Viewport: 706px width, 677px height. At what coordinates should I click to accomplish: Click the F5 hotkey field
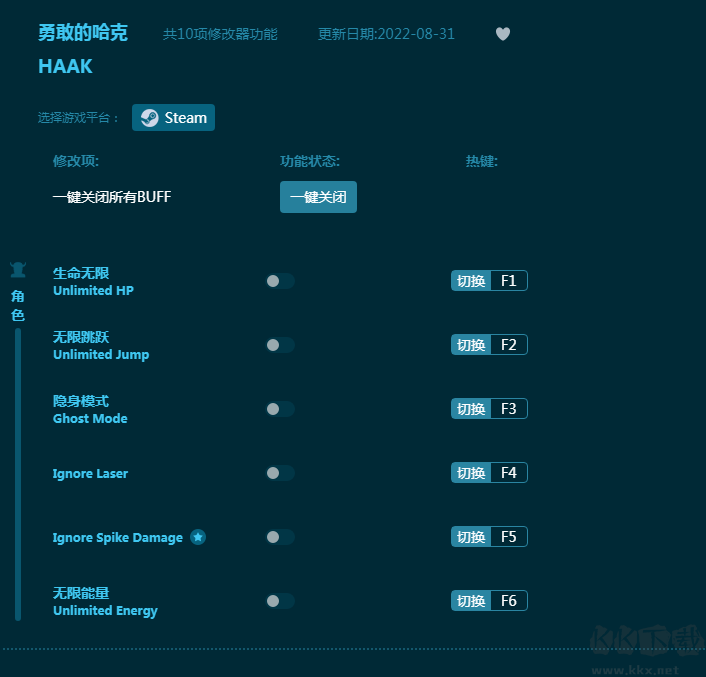coord(509,537)
